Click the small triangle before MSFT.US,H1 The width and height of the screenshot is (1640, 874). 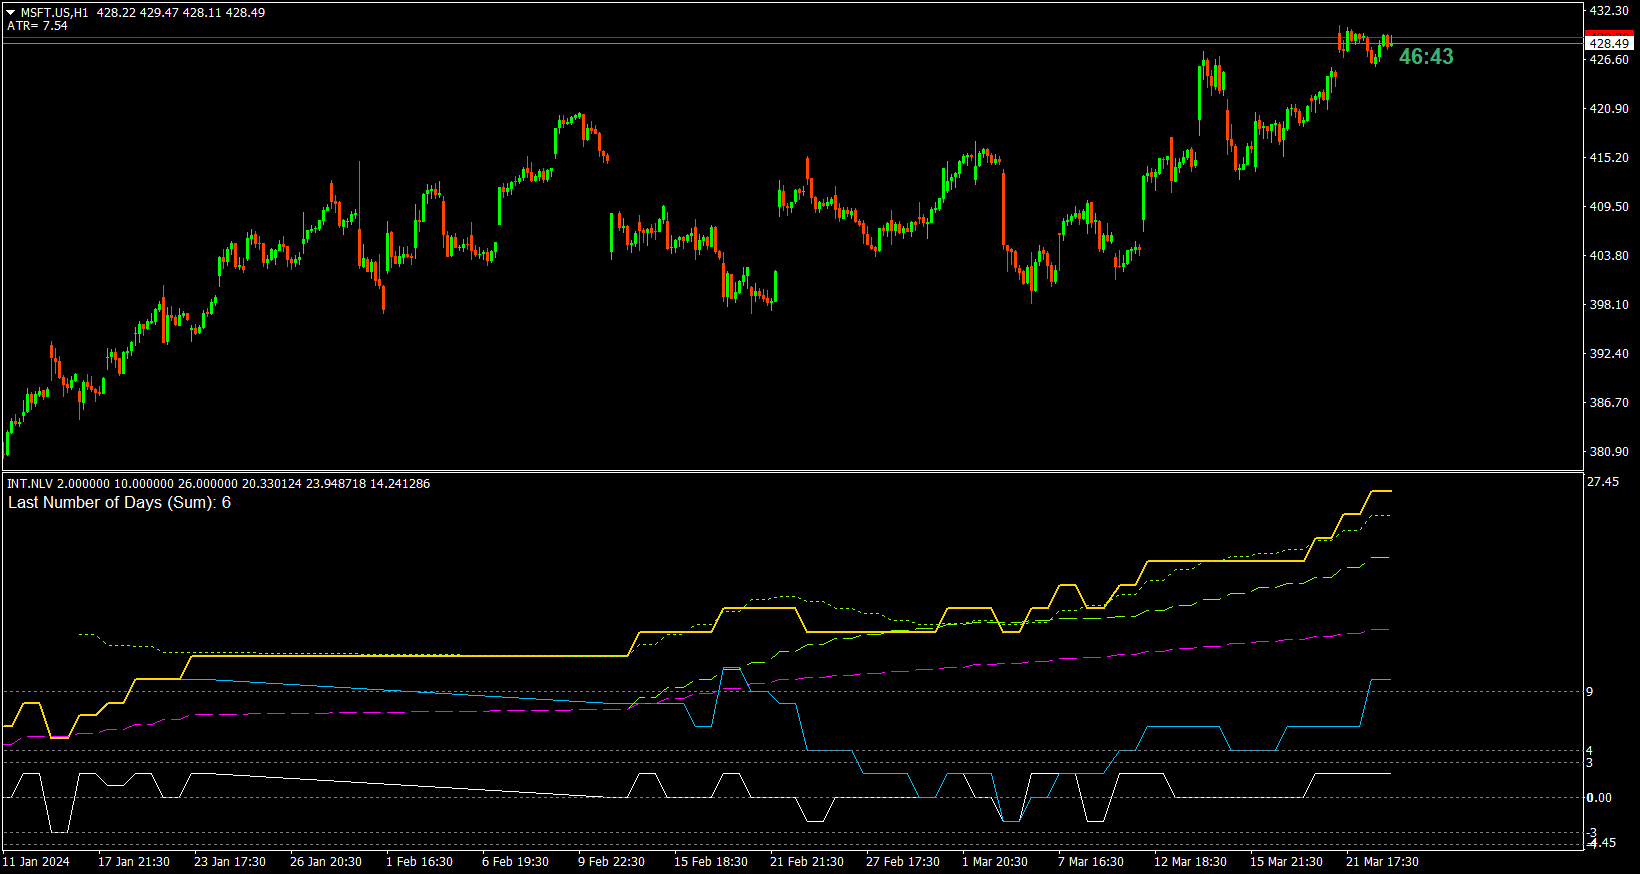(x=11, y=13)
